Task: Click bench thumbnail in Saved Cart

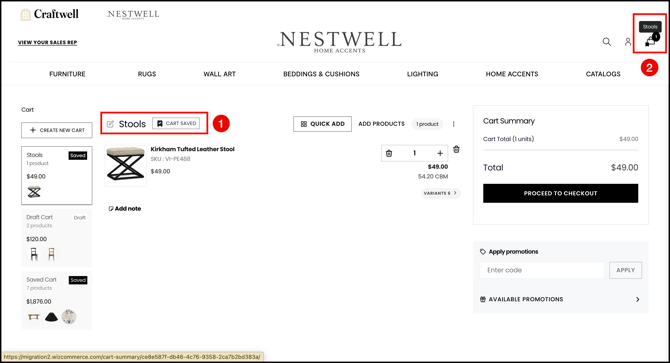Action: 34,317
